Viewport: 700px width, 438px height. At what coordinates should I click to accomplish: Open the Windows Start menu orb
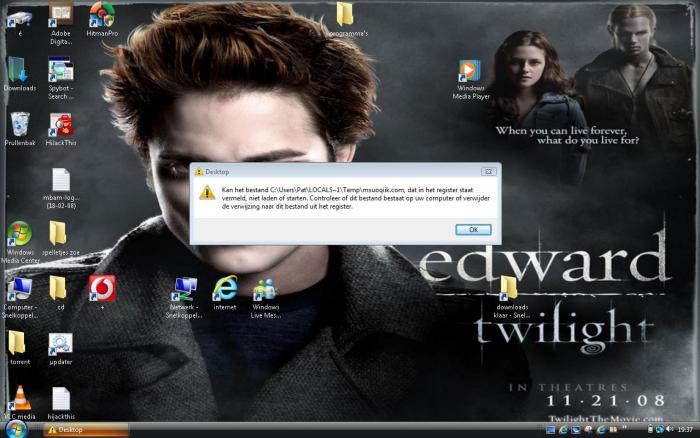(x=16, y=429)
